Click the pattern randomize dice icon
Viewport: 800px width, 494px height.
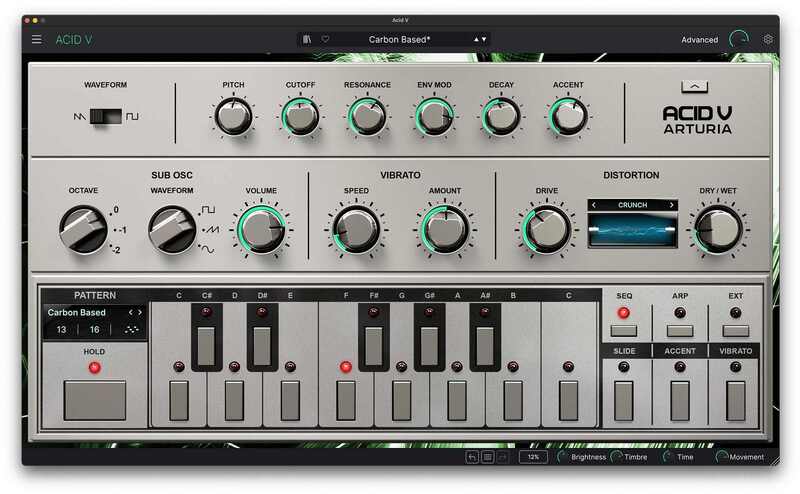pos(131,330)
